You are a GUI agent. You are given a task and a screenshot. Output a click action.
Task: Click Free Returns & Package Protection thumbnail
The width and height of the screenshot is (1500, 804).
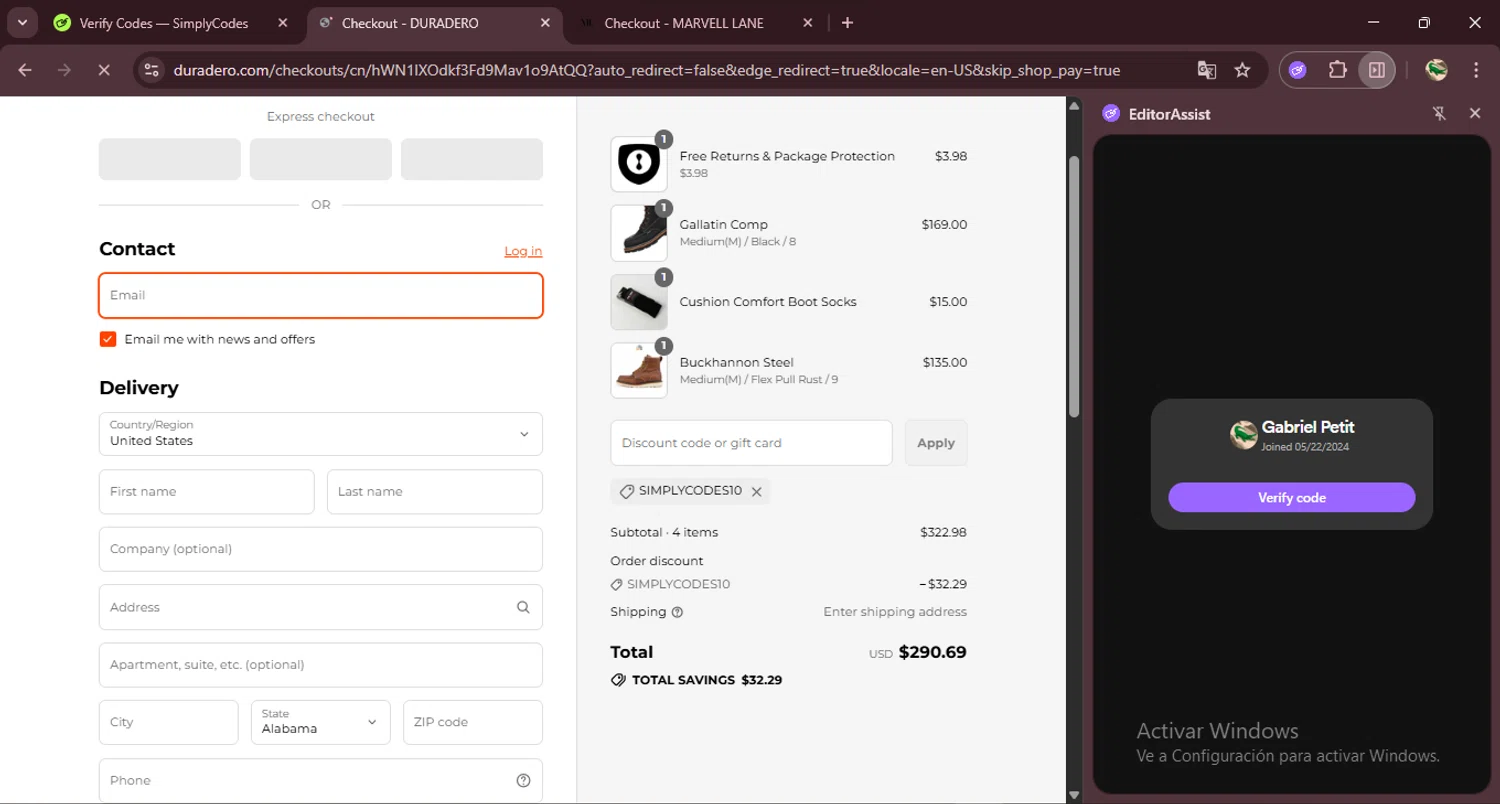[639, 164]
